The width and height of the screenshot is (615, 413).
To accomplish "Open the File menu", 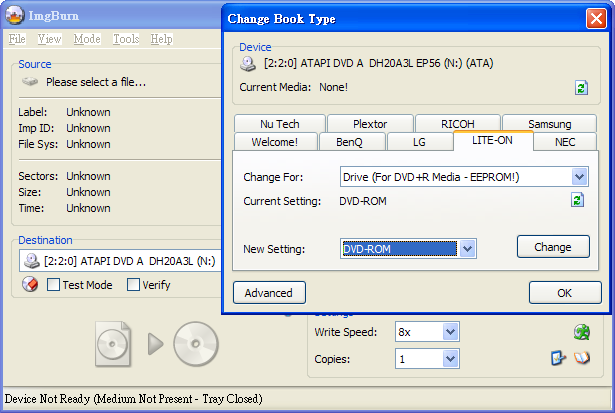I will tap(17, 39).
